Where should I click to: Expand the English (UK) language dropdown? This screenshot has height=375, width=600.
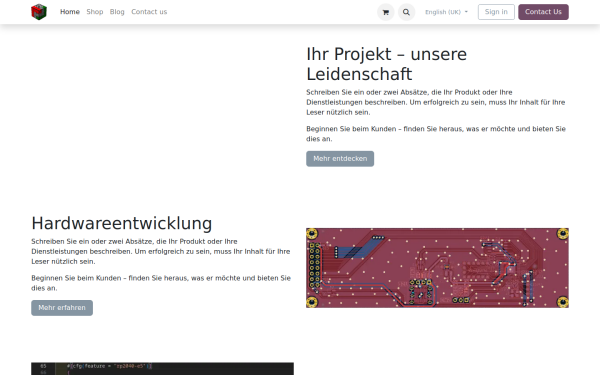tap(446, 12)
